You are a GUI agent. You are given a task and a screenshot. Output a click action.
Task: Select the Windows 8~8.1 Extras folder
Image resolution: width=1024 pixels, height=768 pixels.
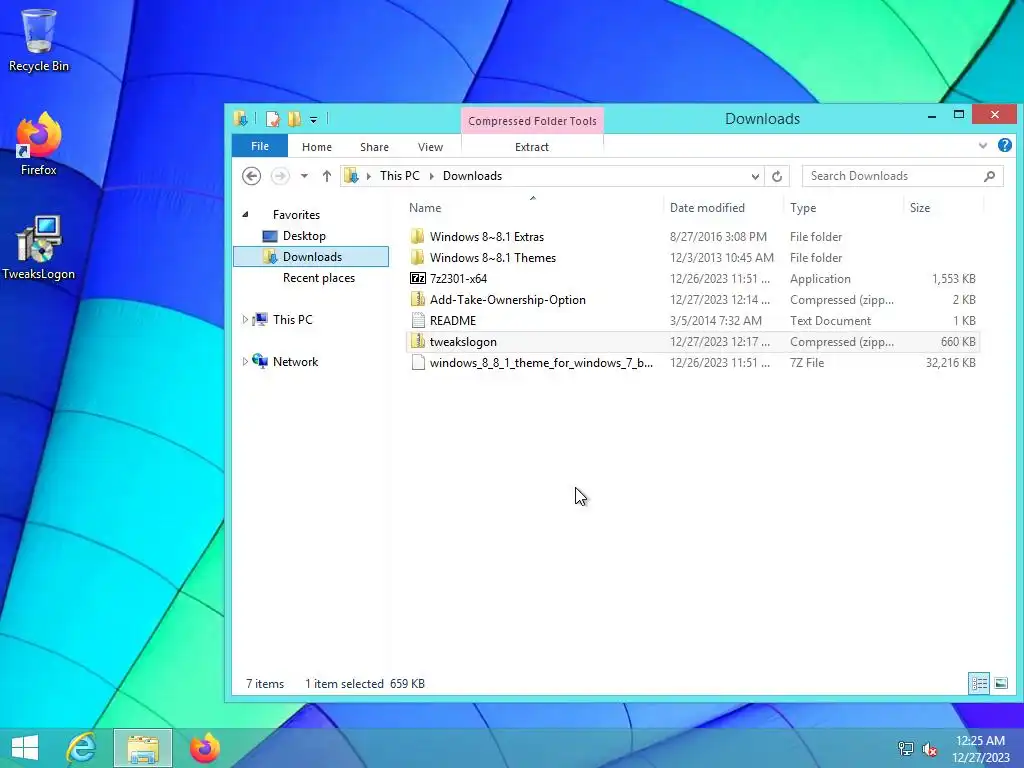pyautogui.click(x=692, y=236)
